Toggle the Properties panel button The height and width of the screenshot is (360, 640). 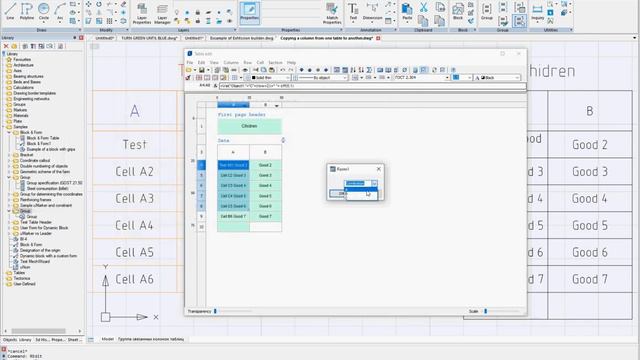coord(249,12)
